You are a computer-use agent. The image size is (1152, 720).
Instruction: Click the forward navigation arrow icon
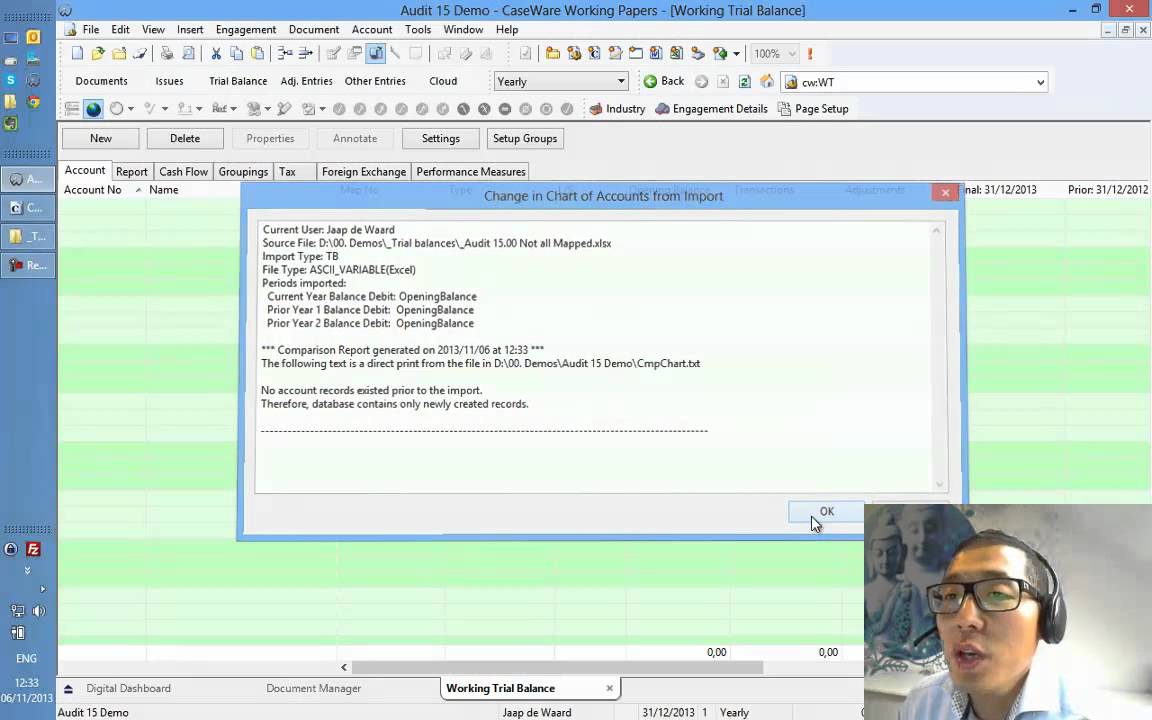(x=702, y=82)
